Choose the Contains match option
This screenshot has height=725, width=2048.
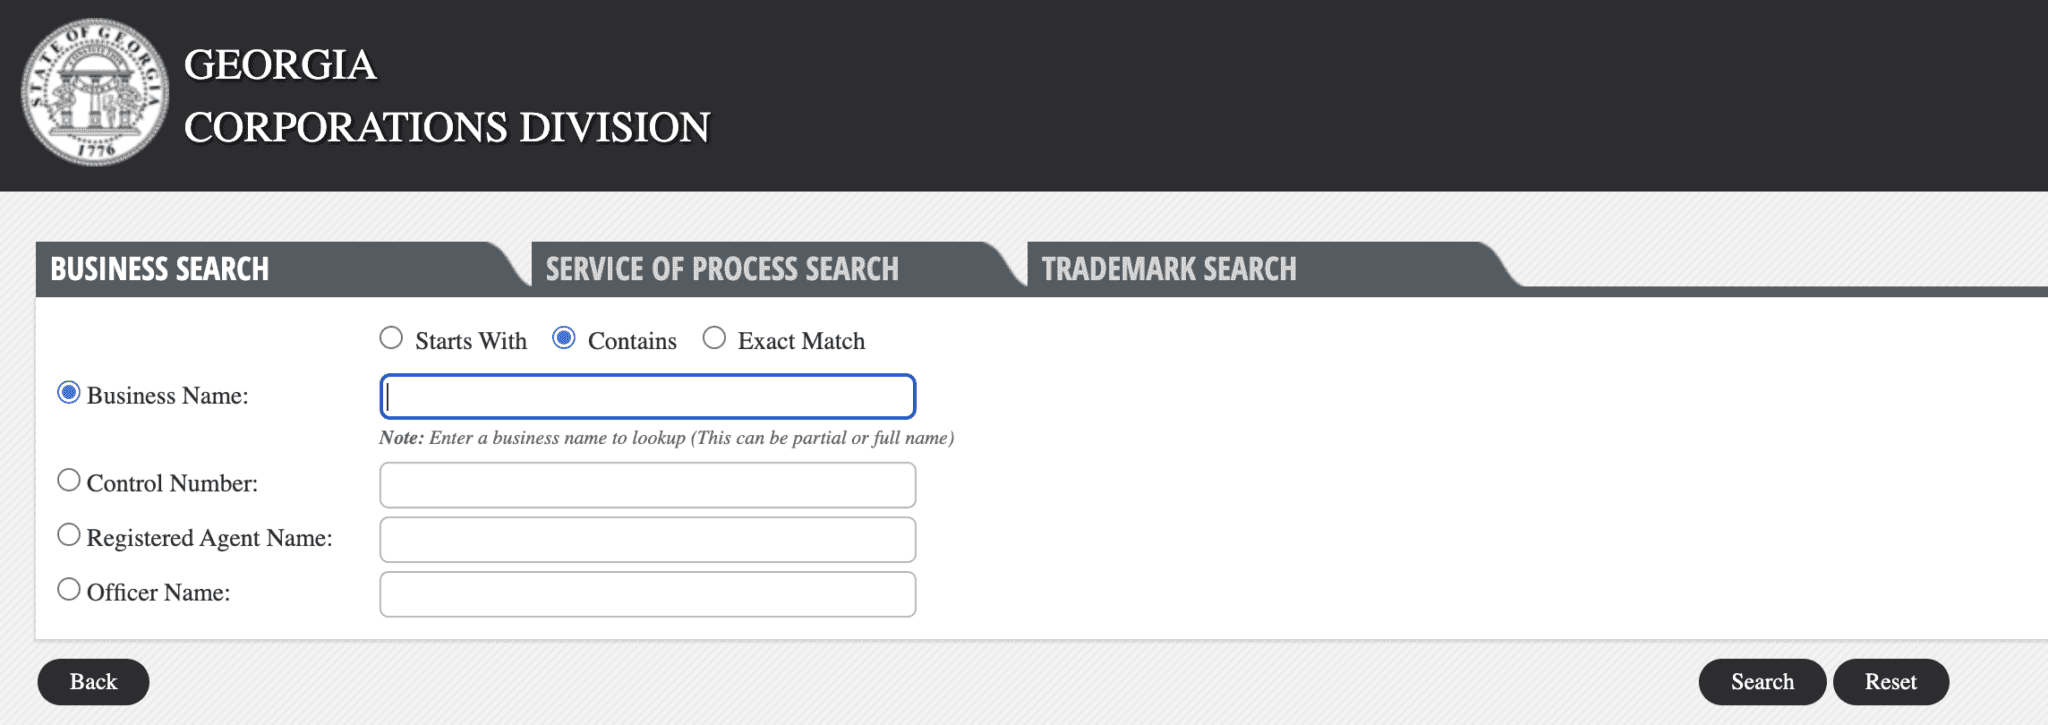click(x=564, y=338)
